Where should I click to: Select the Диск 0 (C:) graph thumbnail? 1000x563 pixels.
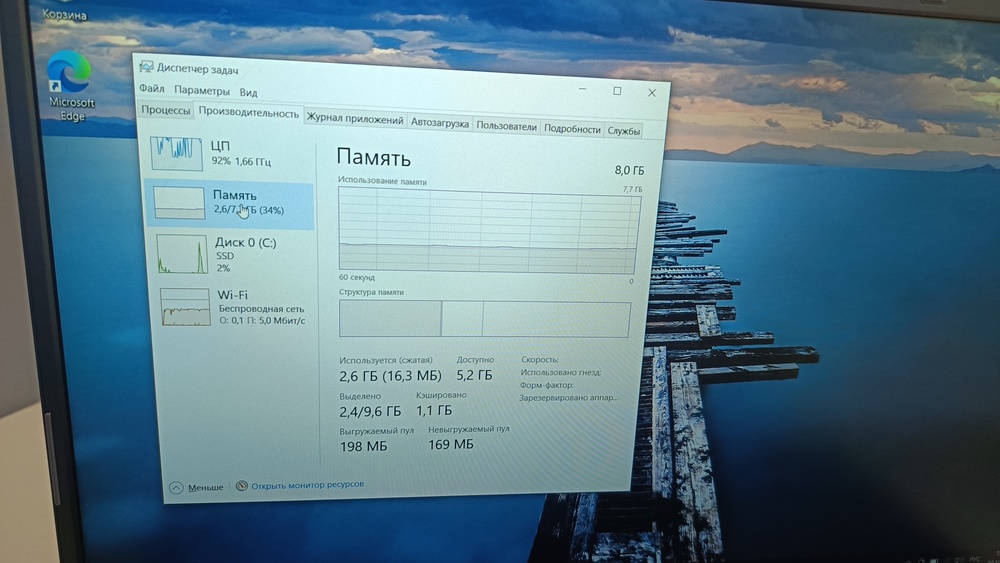pyautogui.click(x=182, y=254)
